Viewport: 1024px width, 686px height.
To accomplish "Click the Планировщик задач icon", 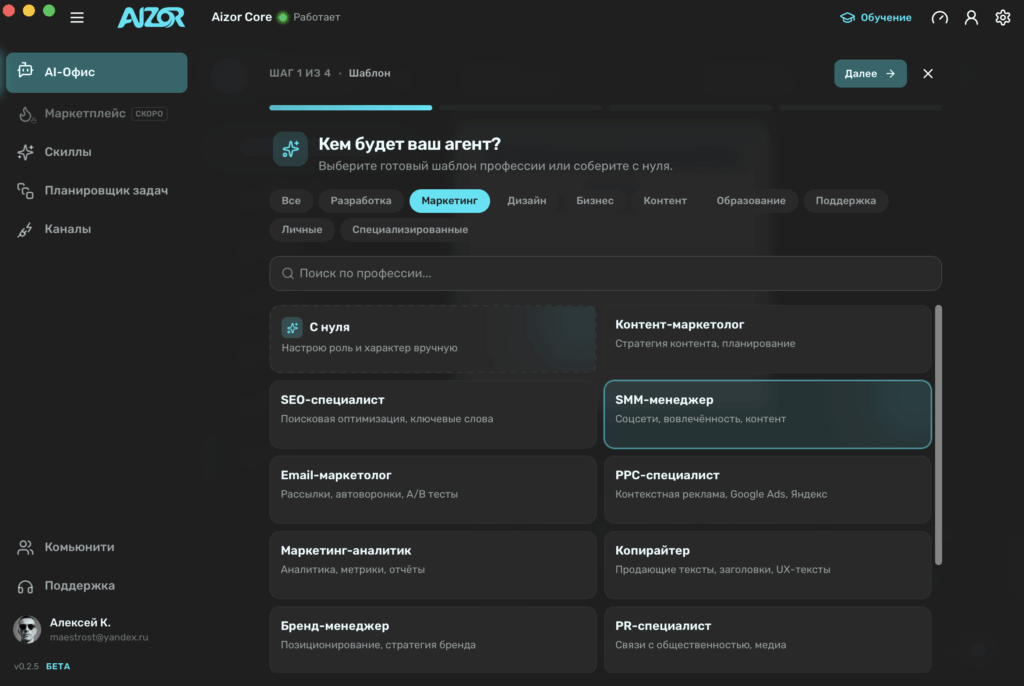I will click(25, 191).
